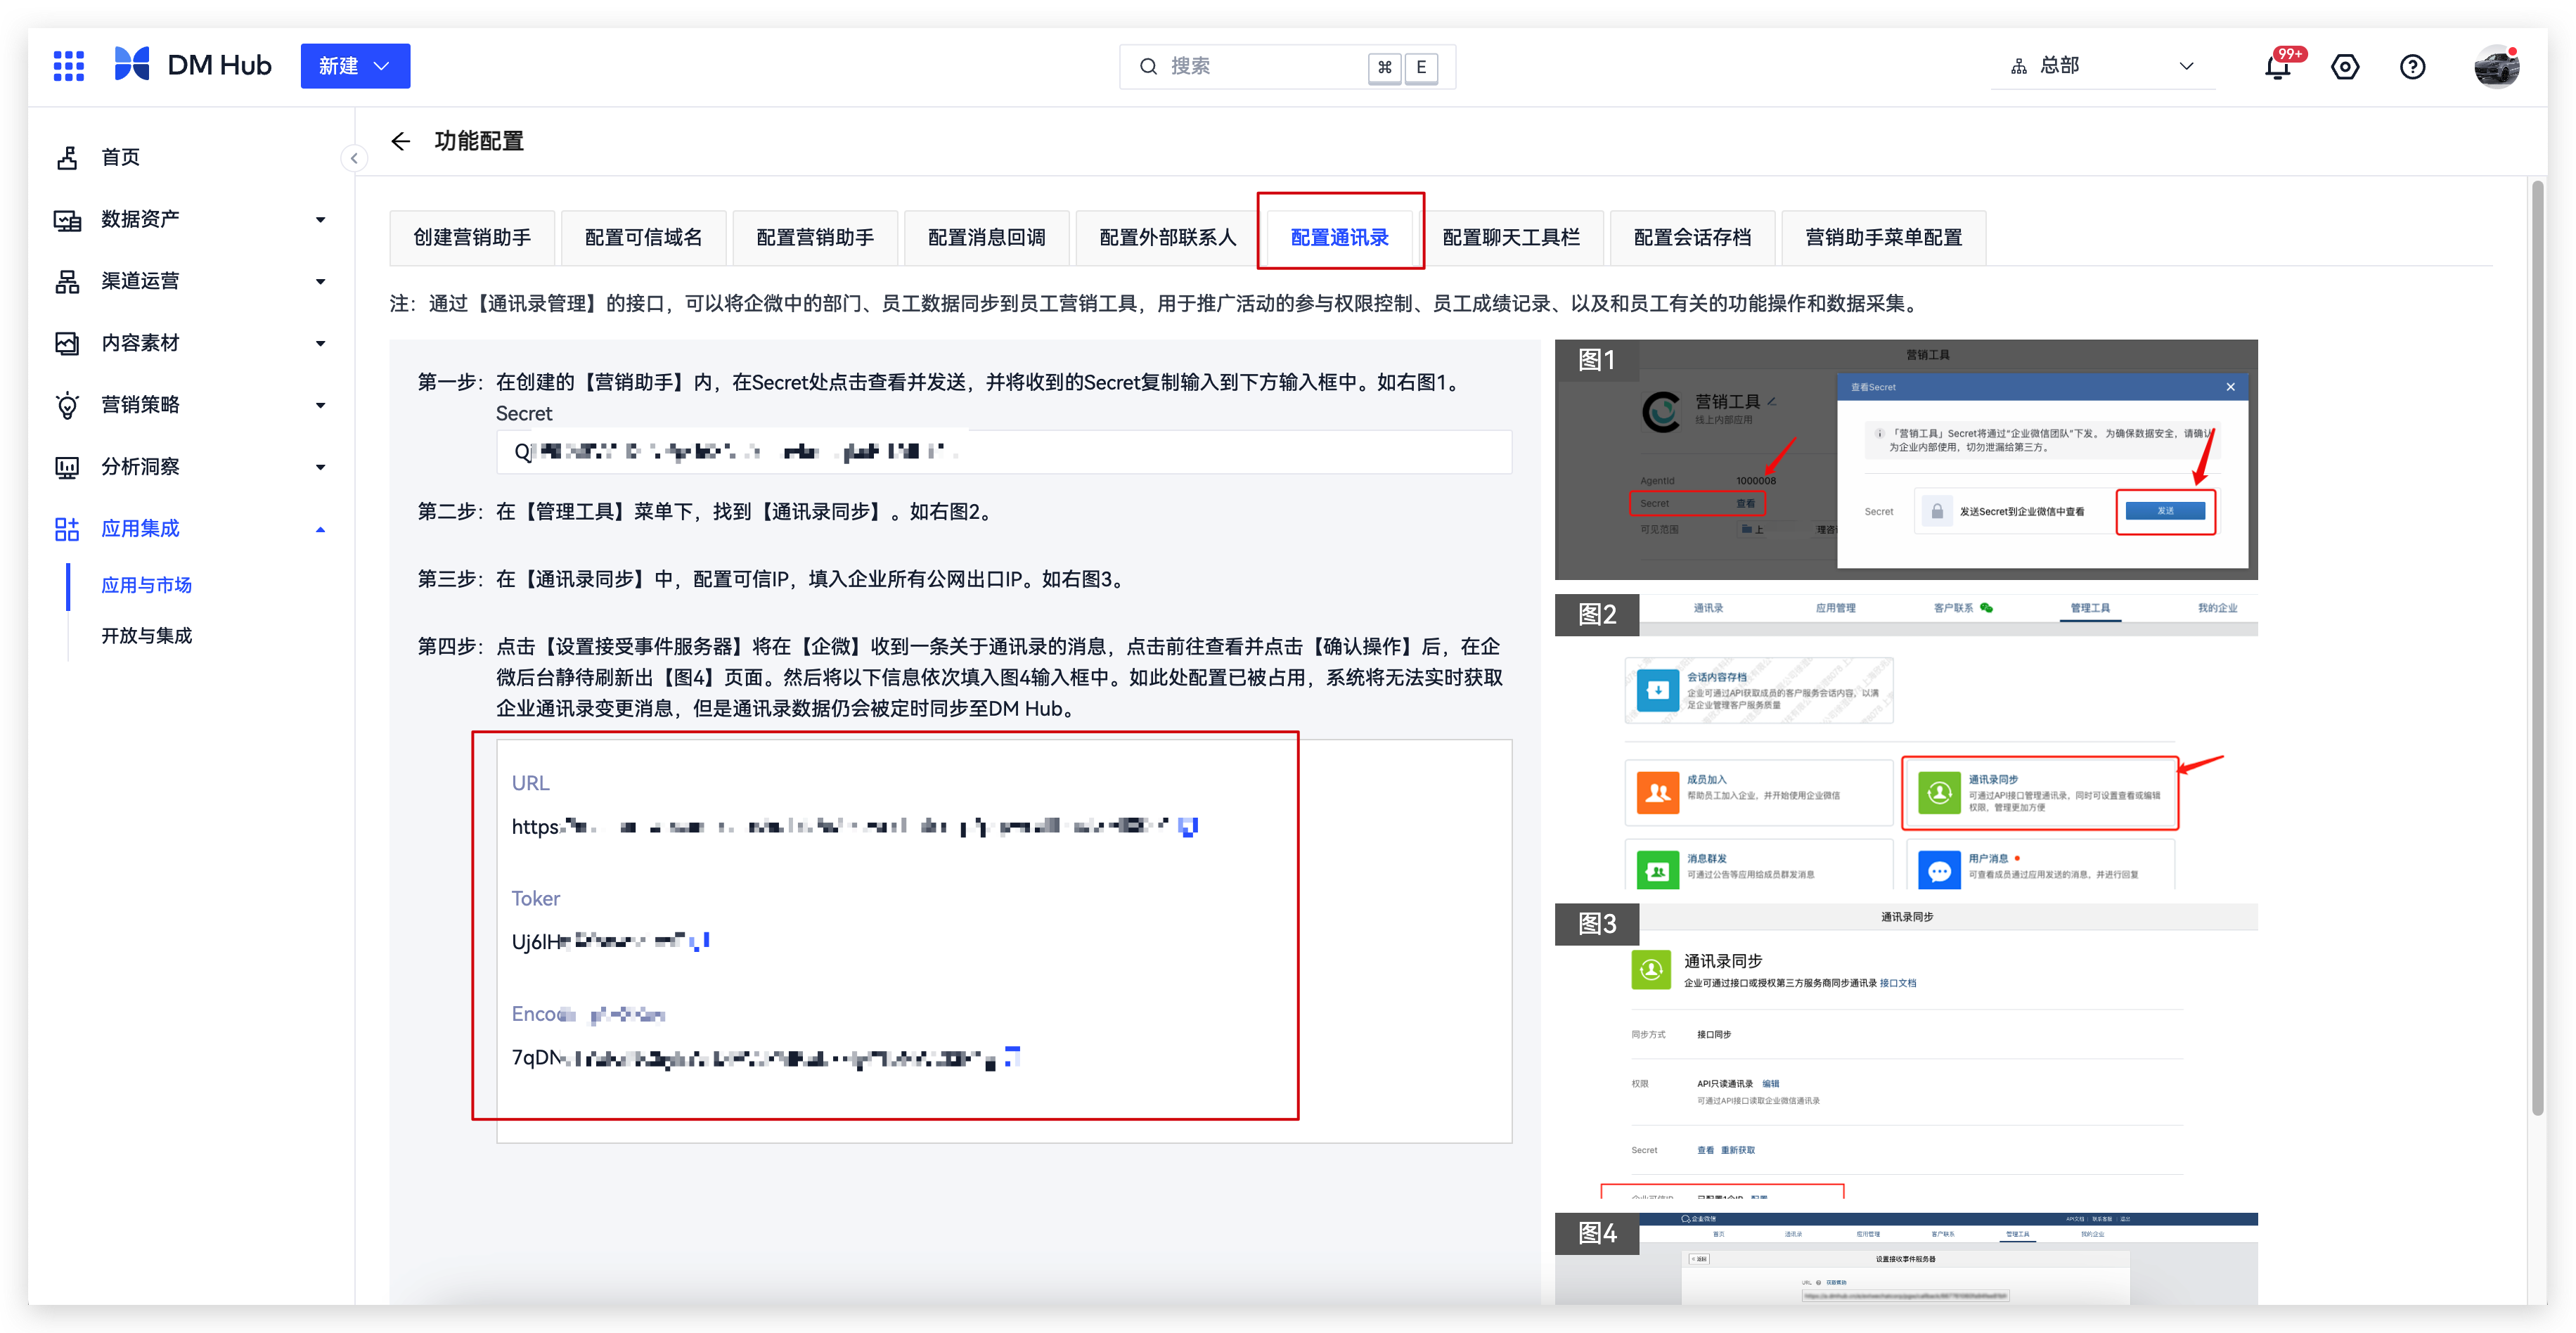The width and height of the screenshot is (2576, 1333).
Task: Select the 配置通讯录 tab
Action: [x=1341, y=236]
